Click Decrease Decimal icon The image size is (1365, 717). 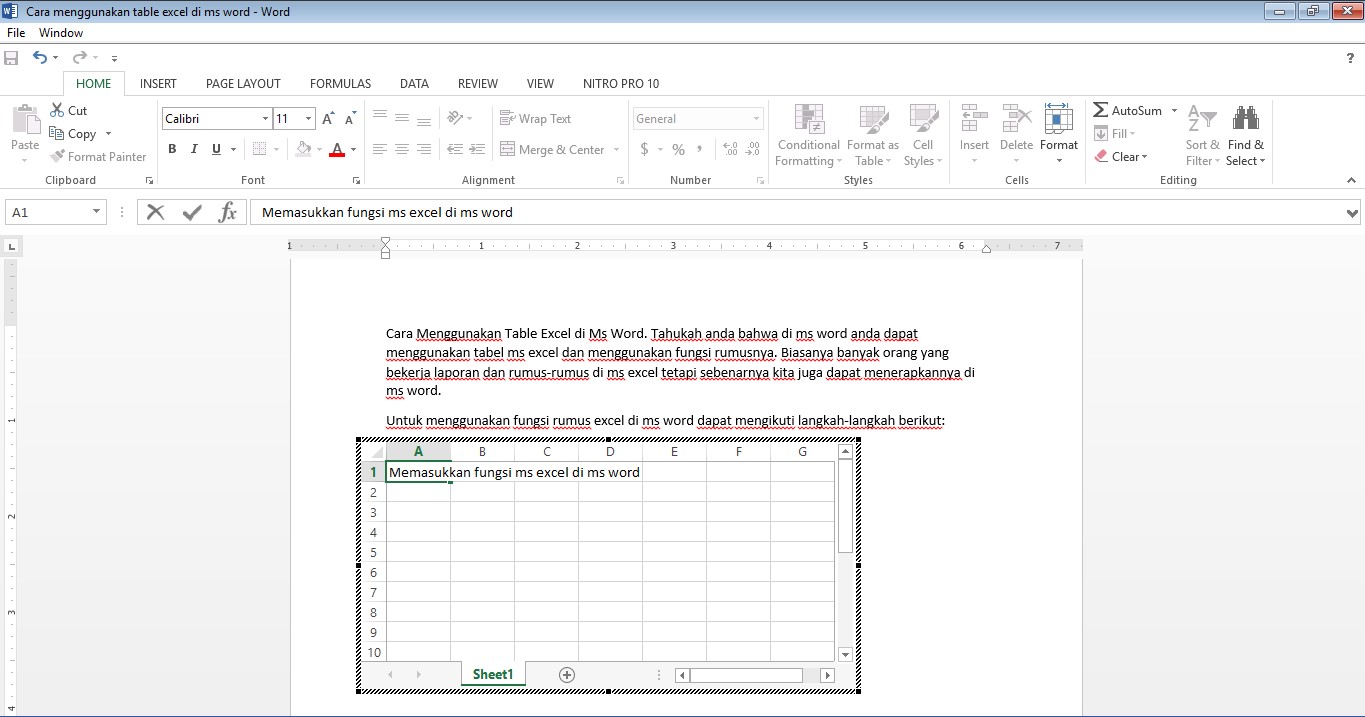(x=753, y=149)
